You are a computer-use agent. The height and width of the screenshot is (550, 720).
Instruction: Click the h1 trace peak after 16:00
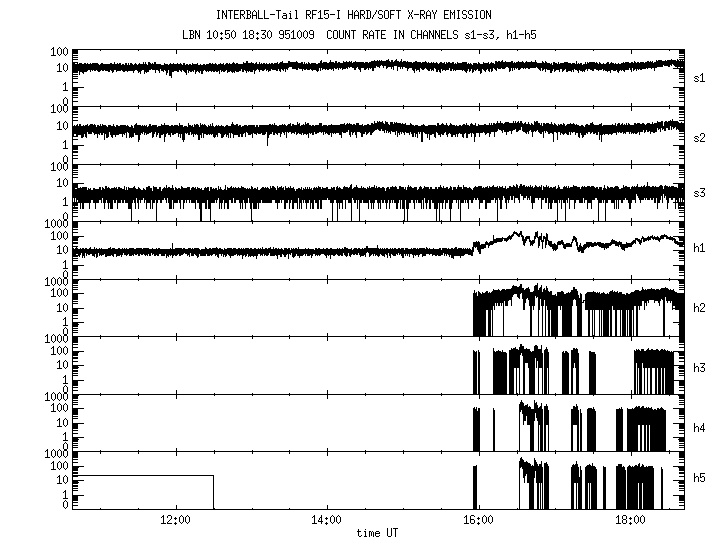pos(517,236)
